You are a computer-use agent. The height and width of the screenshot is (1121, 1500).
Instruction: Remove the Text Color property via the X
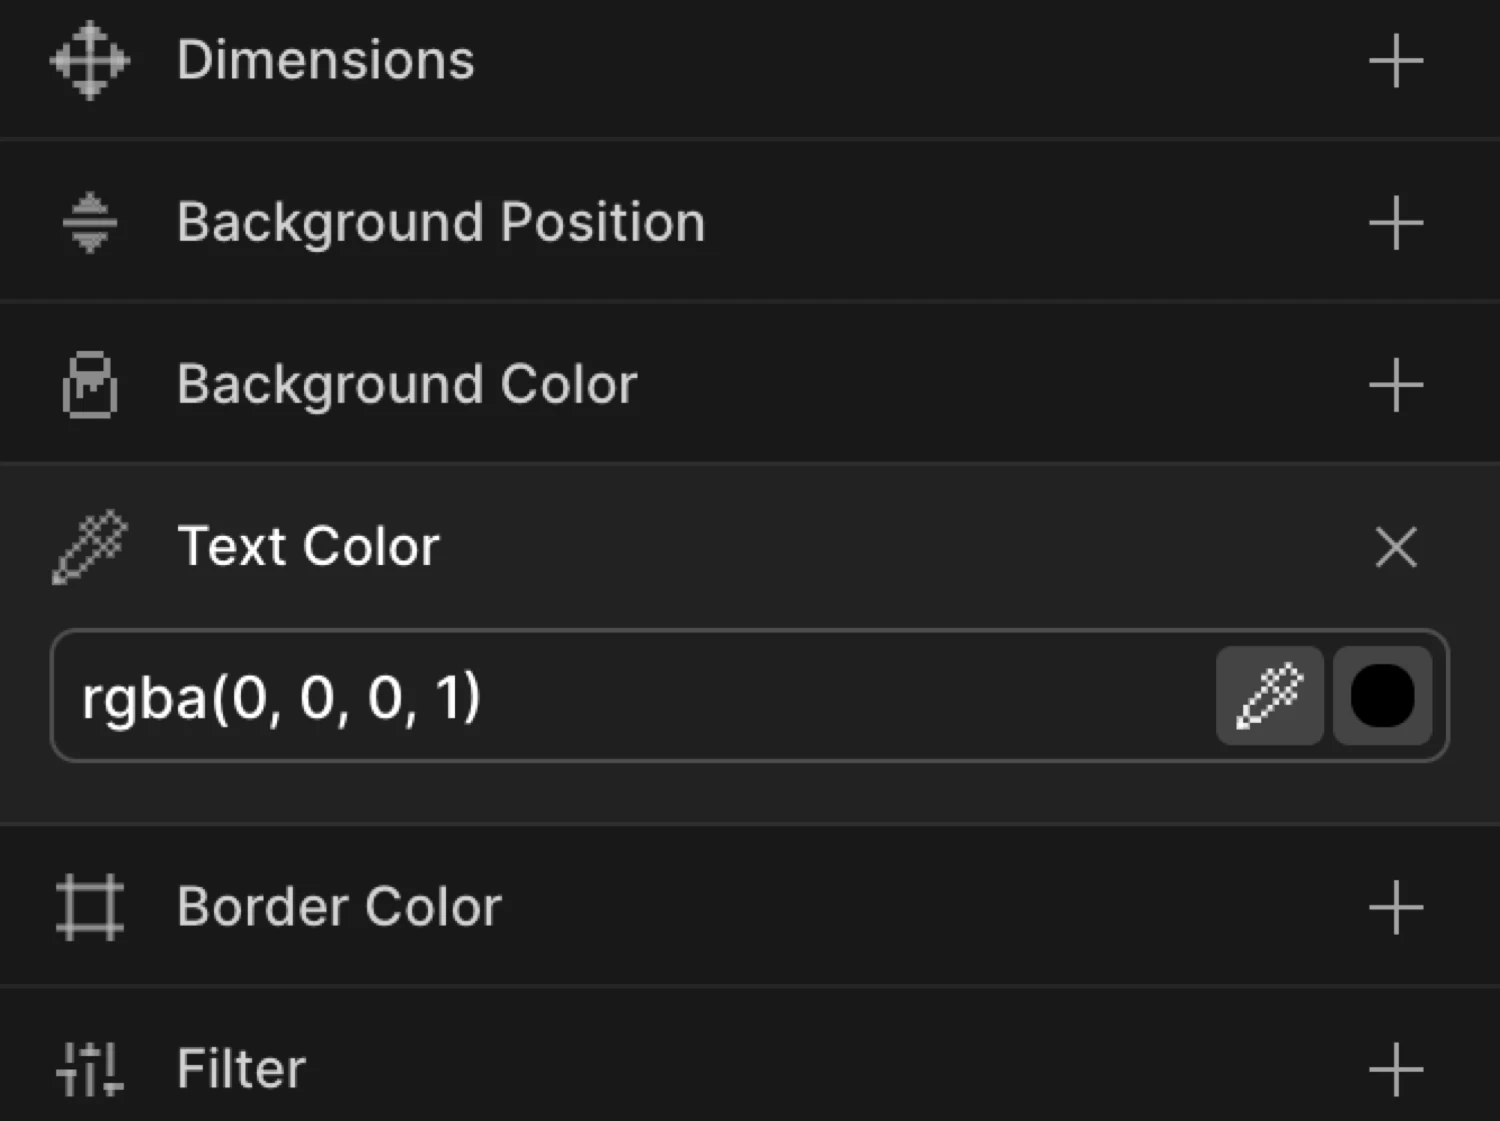(x=1396, y=547)
